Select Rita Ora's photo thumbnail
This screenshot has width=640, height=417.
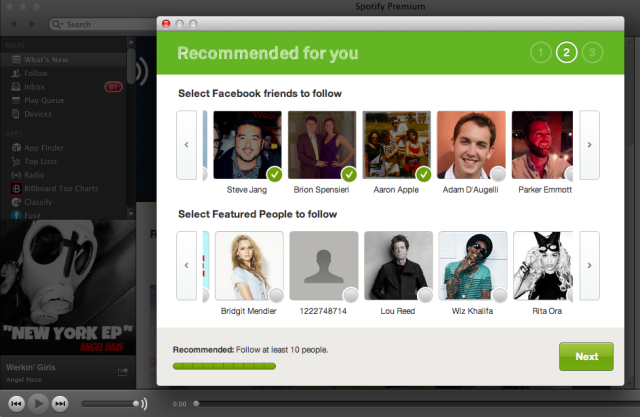[x=543, y=266]
